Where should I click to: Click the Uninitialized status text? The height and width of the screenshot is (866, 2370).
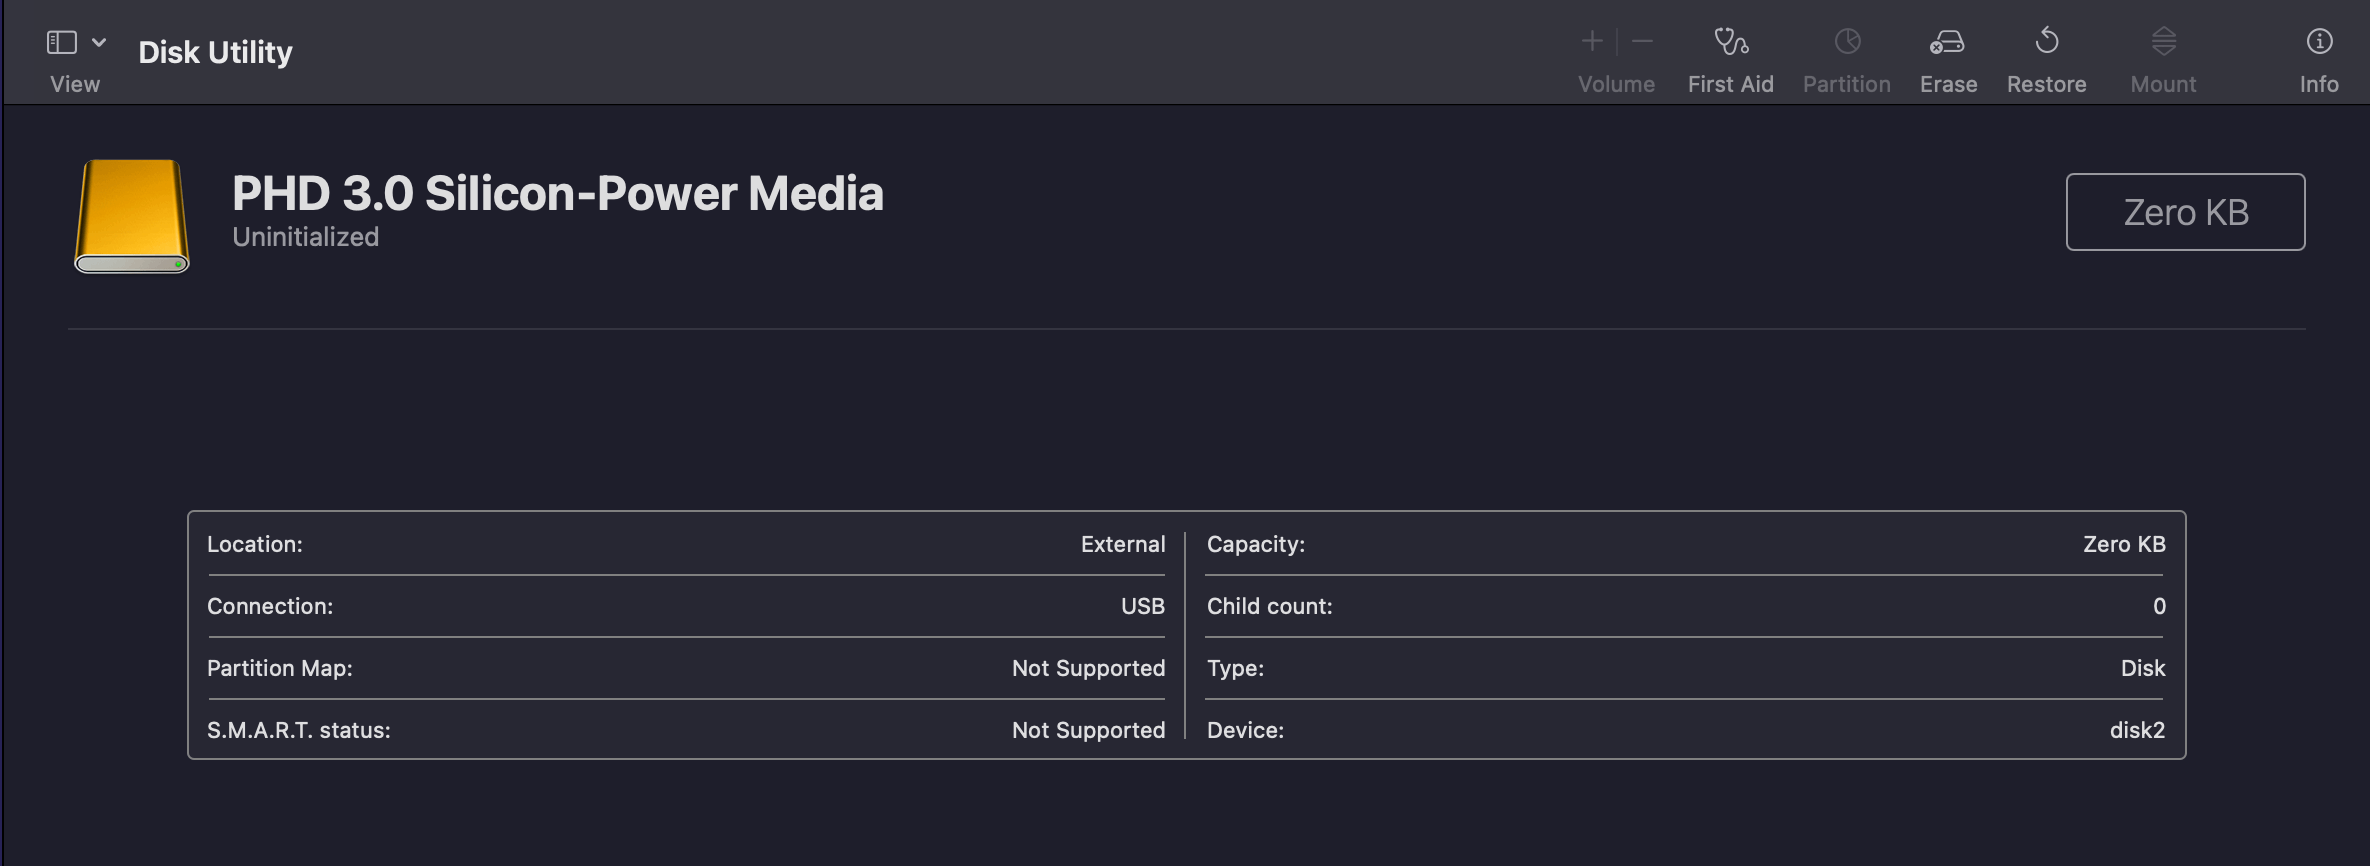(x=305, y=237)
